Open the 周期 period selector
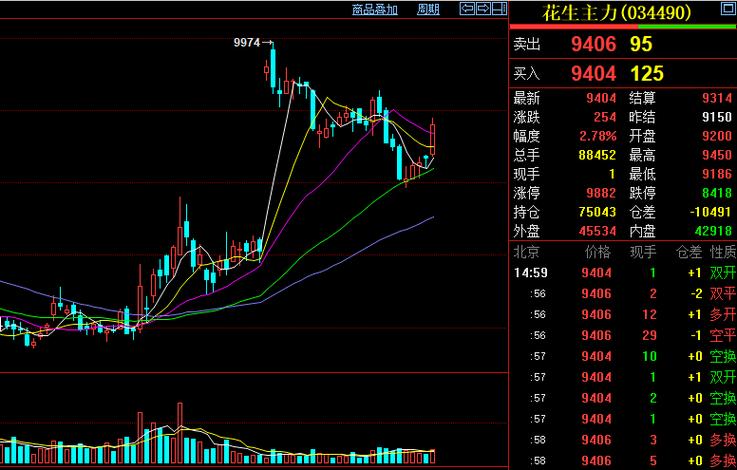This screenshot has width=737, height=470. click(428, 9)
